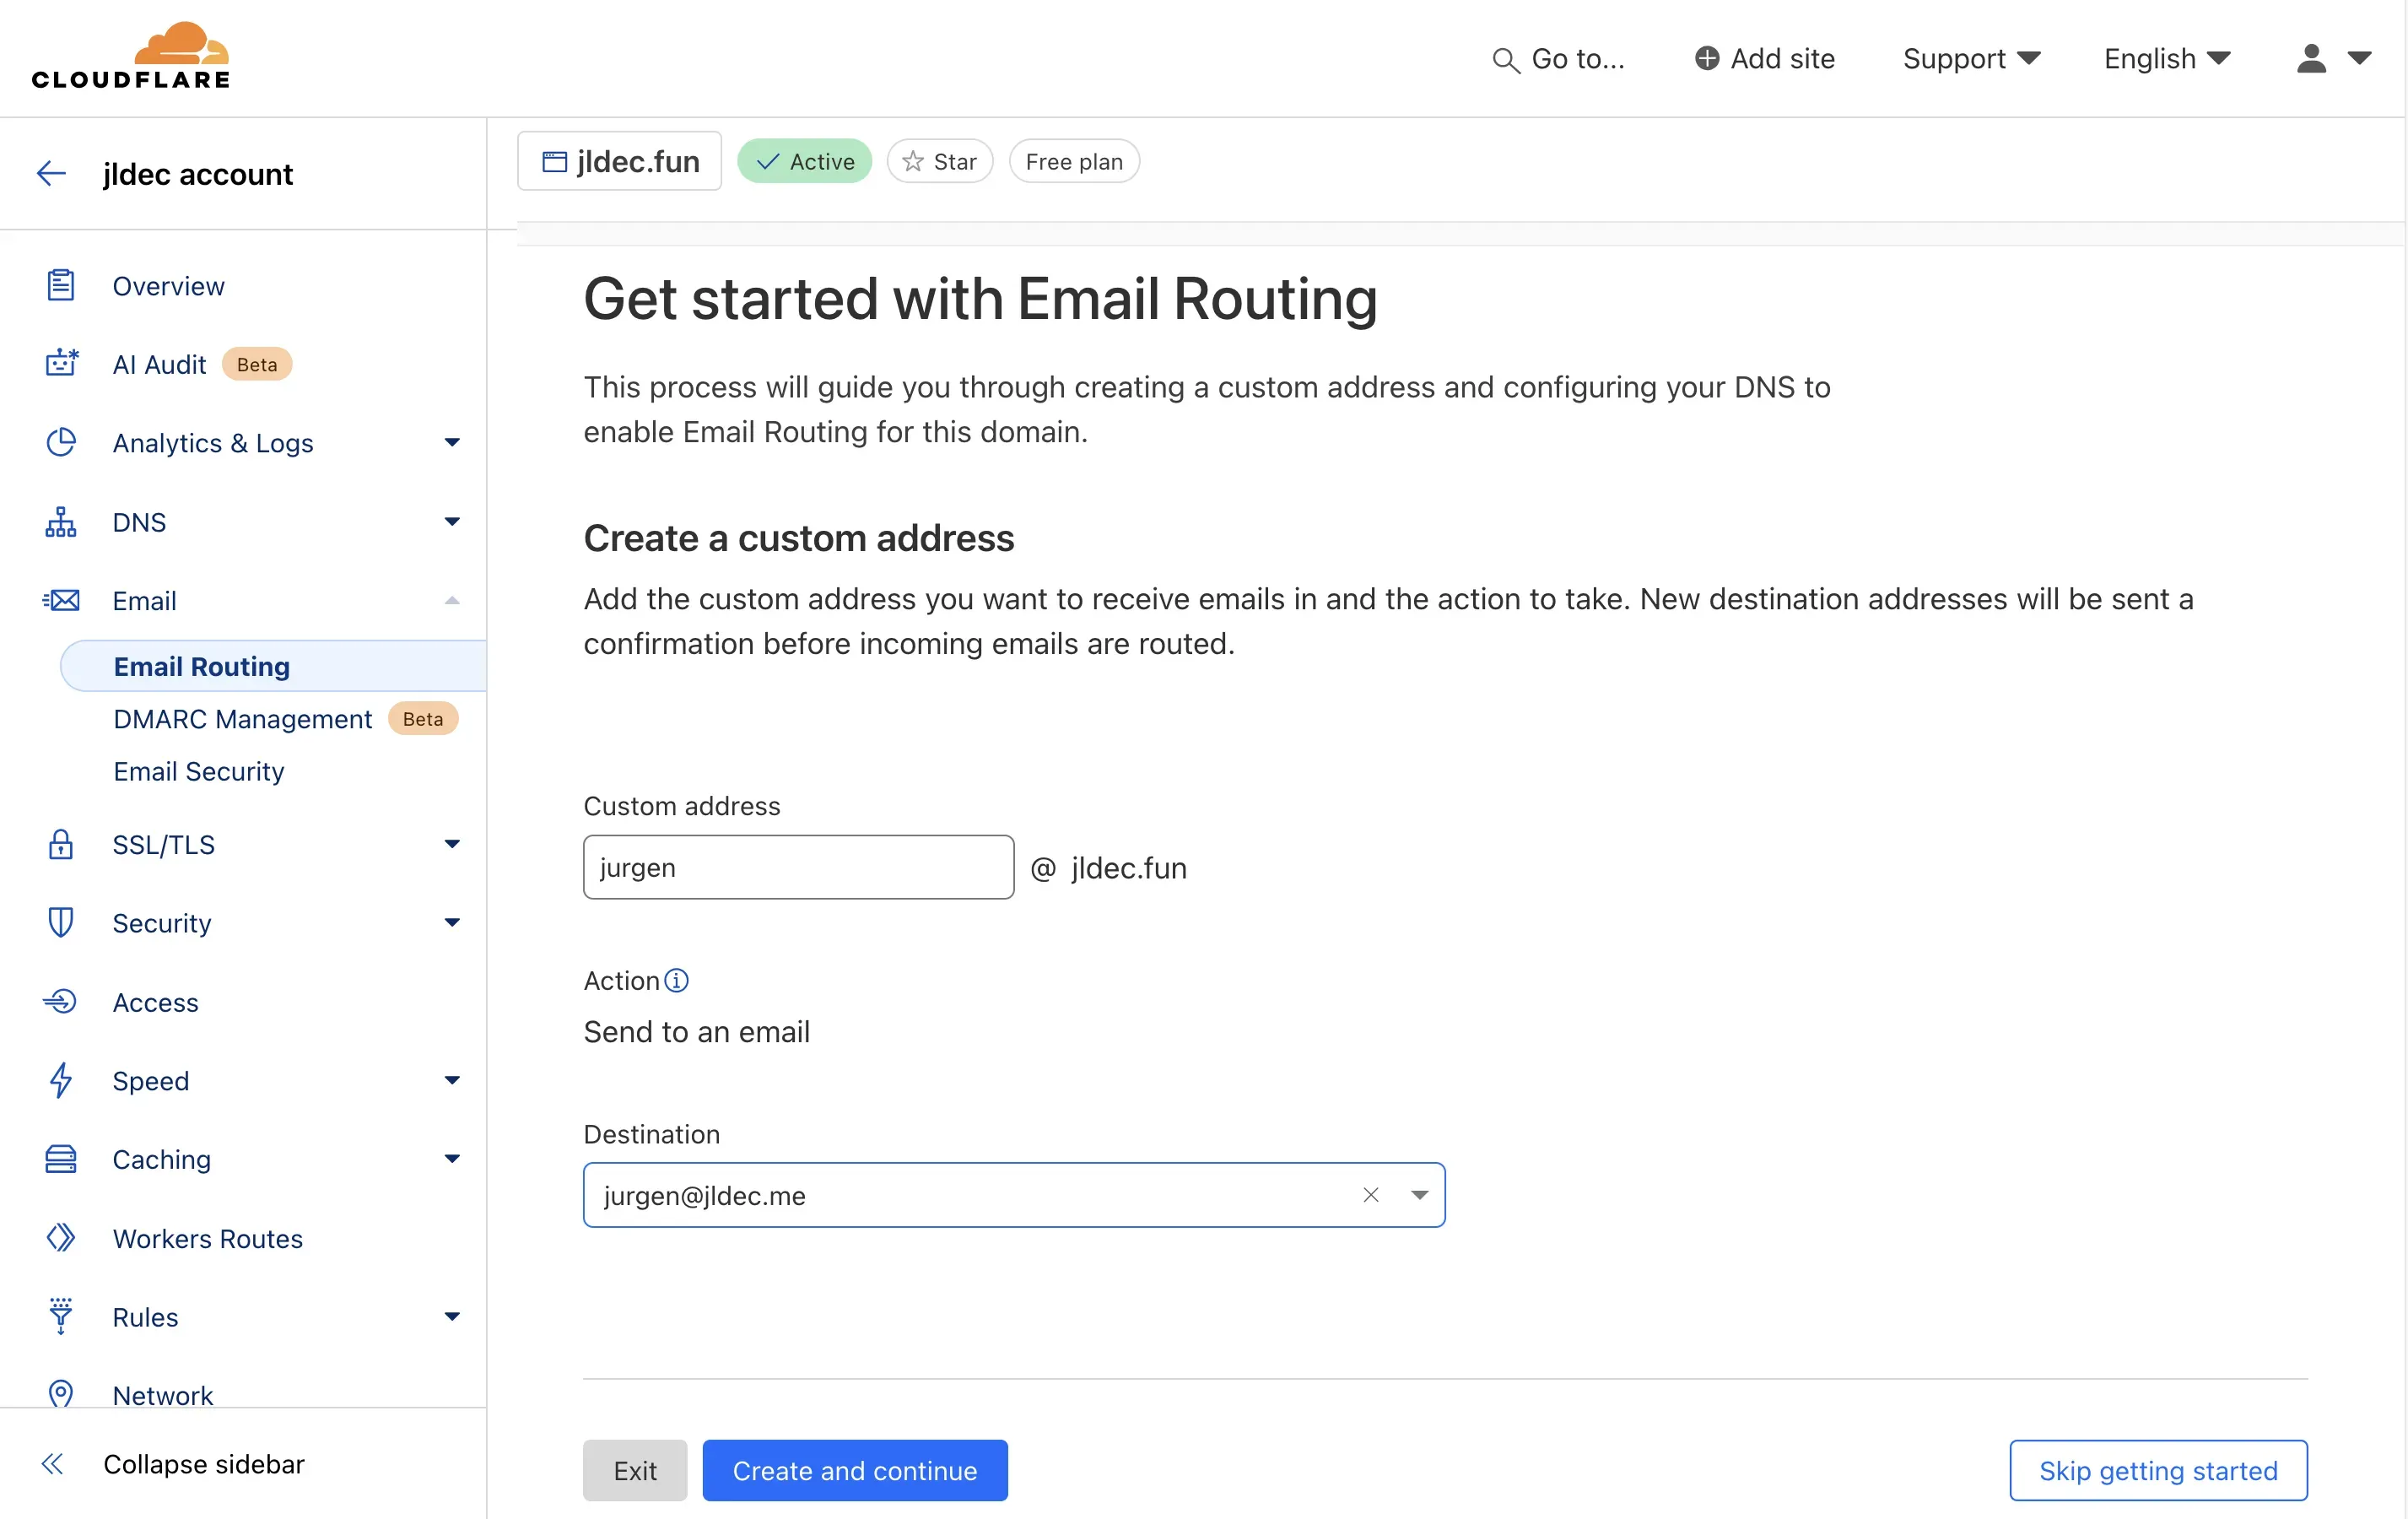The height and width of the screenshot is (1519, 2408).
Task: Open Email Security from the sidebar
Action: tap(198, 771)
